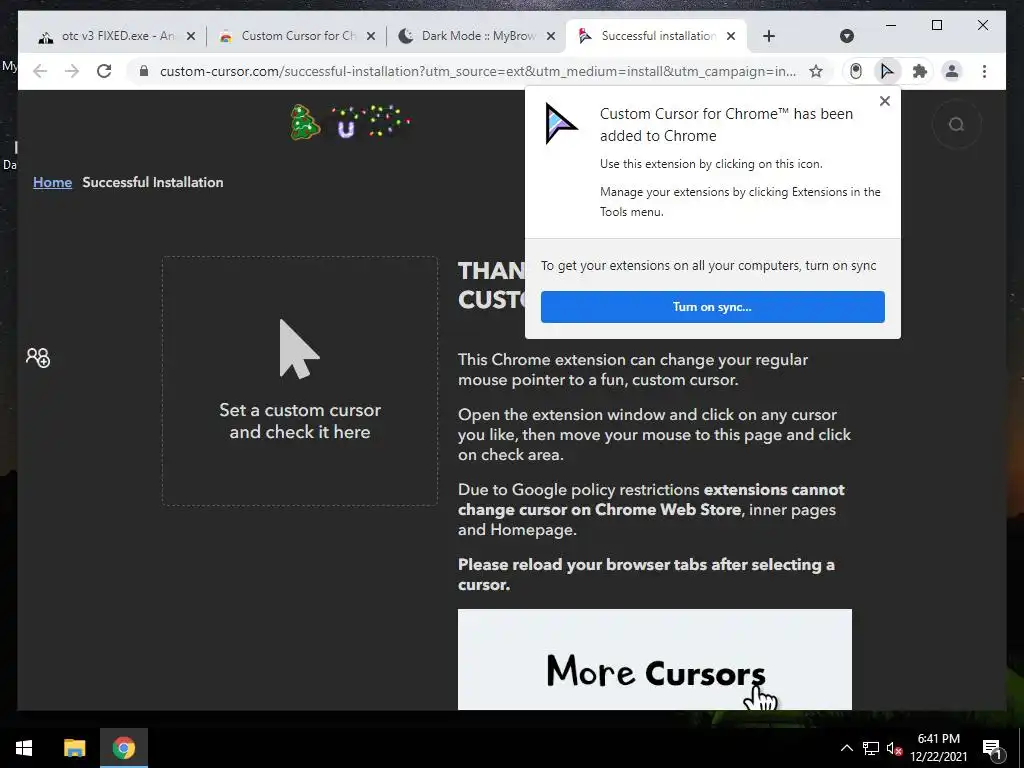Close the Successful installation tab

[731, 36]
